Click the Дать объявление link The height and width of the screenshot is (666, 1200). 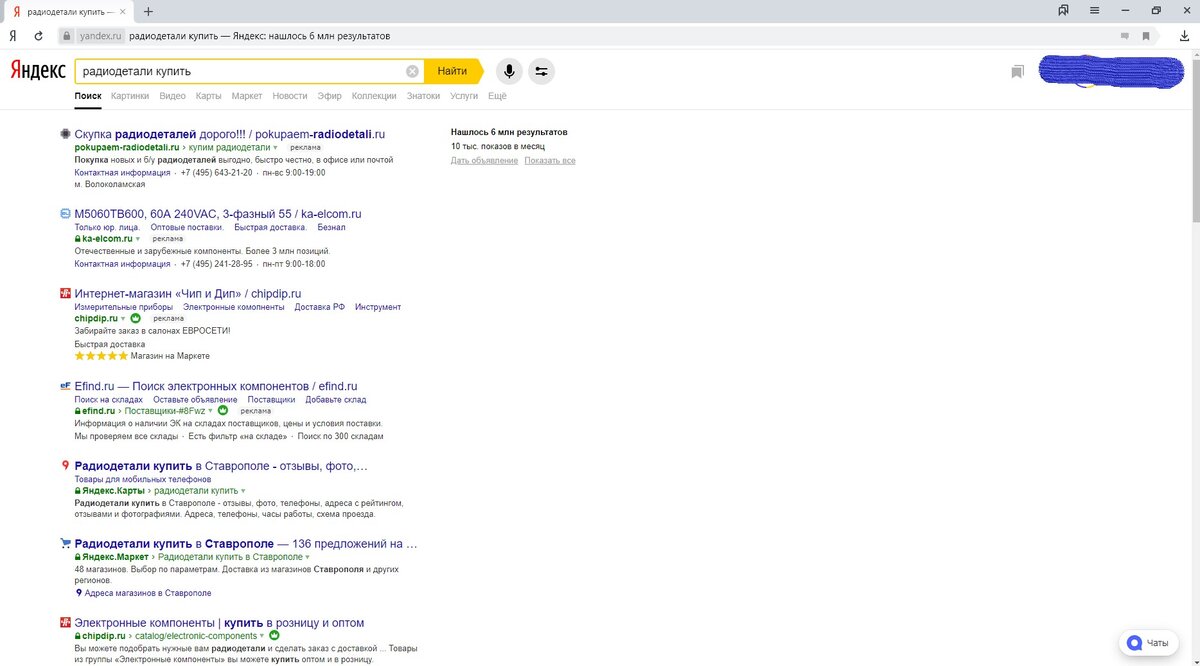coord(484,161)
